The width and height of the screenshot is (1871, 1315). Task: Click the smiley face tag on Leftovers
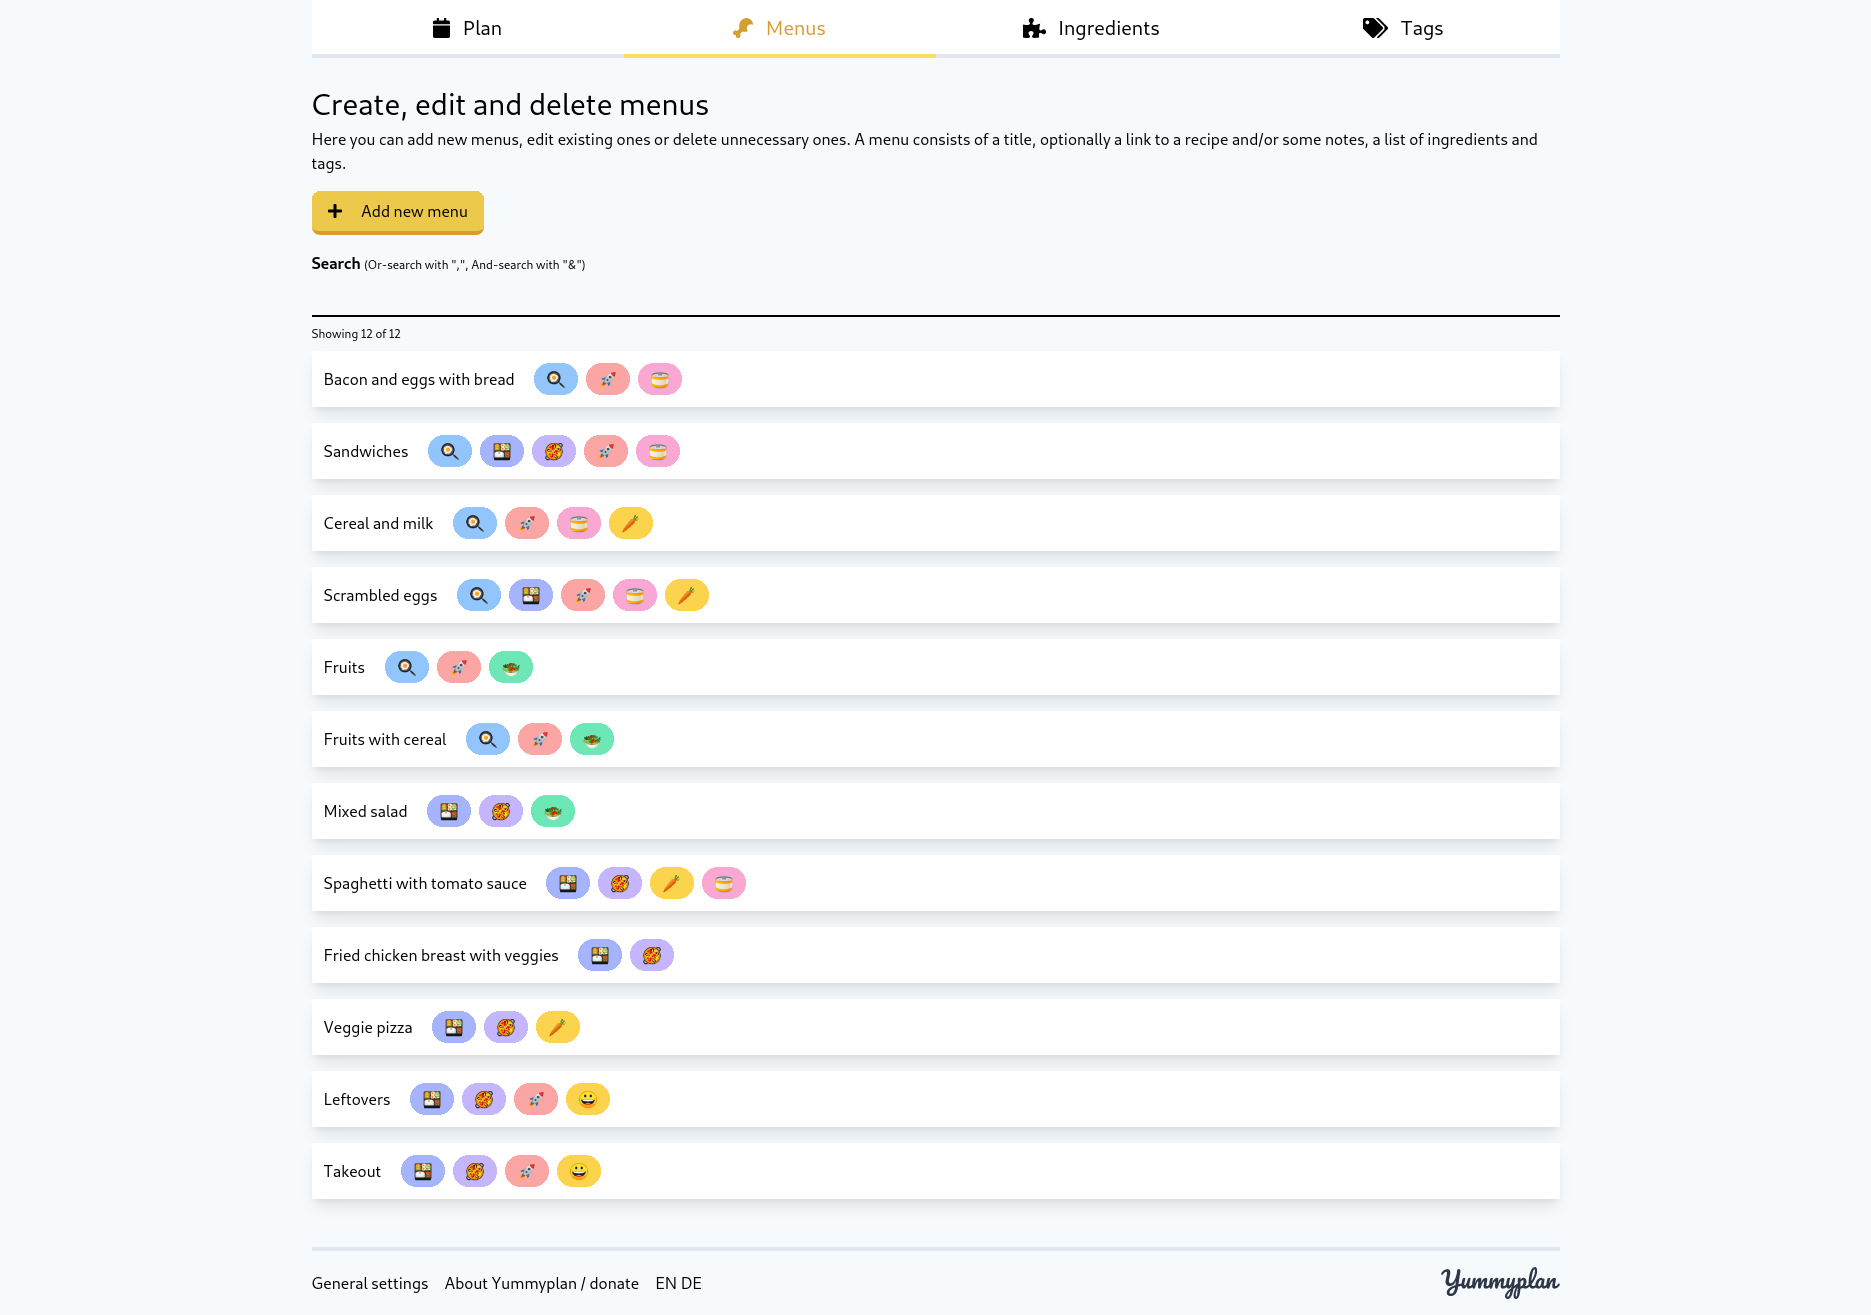[x=588, y=1099]
